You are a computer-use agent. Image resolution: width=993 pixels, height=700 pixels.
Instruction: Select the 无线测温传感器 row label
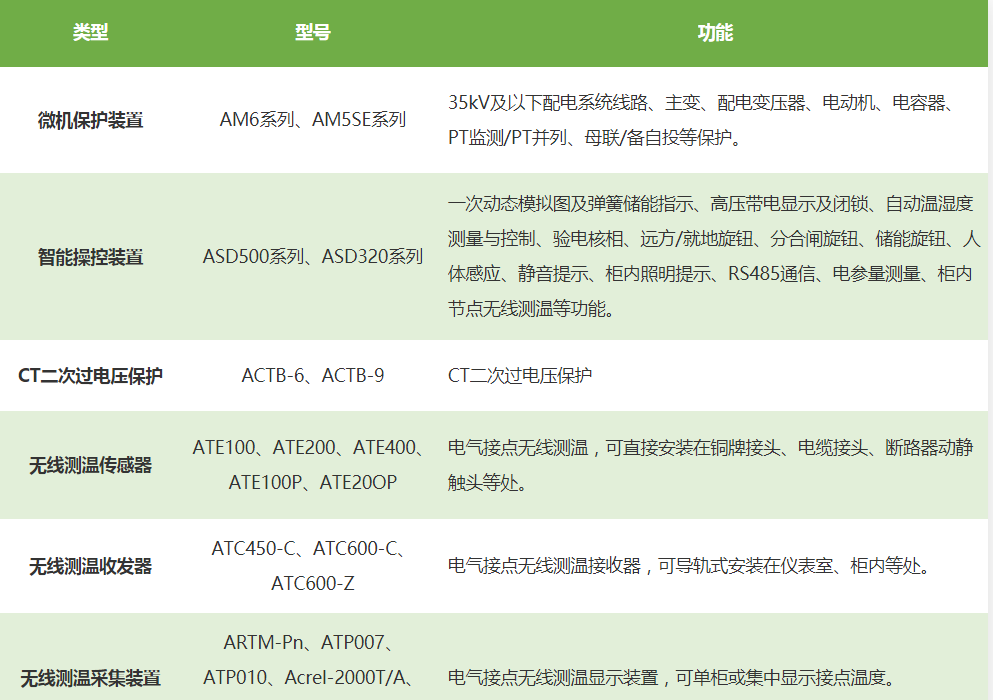(x=90, y=465)
